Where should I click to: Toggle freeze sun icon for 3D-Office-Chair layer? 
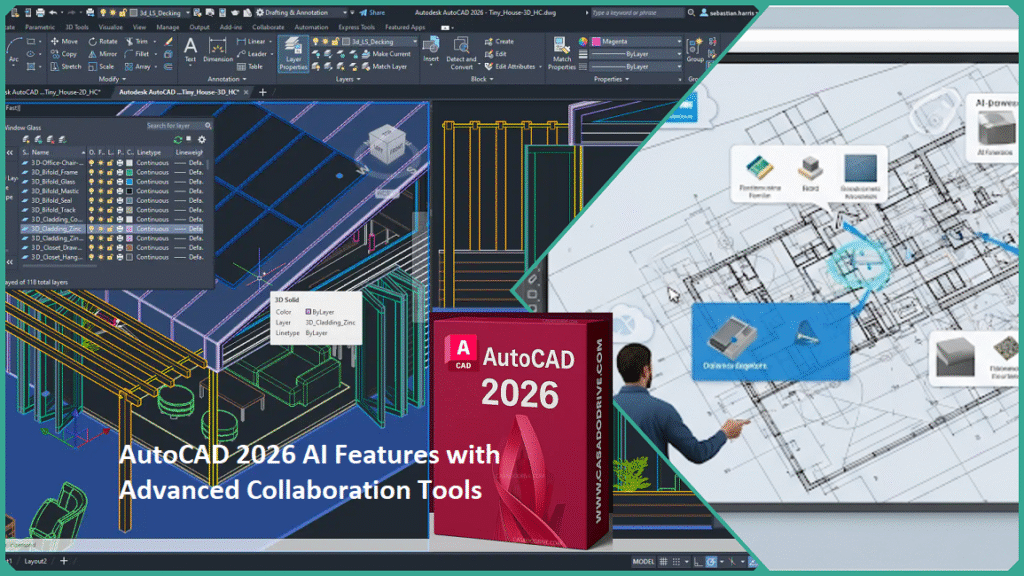tap(101, 163)
